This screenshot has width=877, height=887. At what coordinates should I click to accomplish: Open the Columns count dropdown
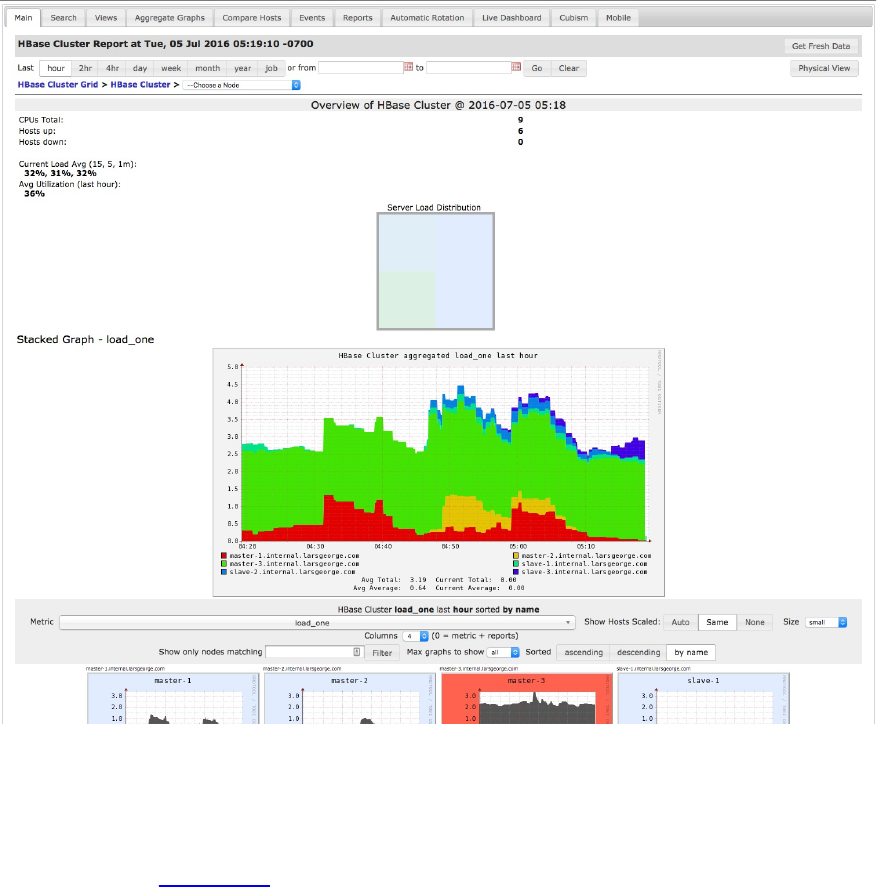415,636
